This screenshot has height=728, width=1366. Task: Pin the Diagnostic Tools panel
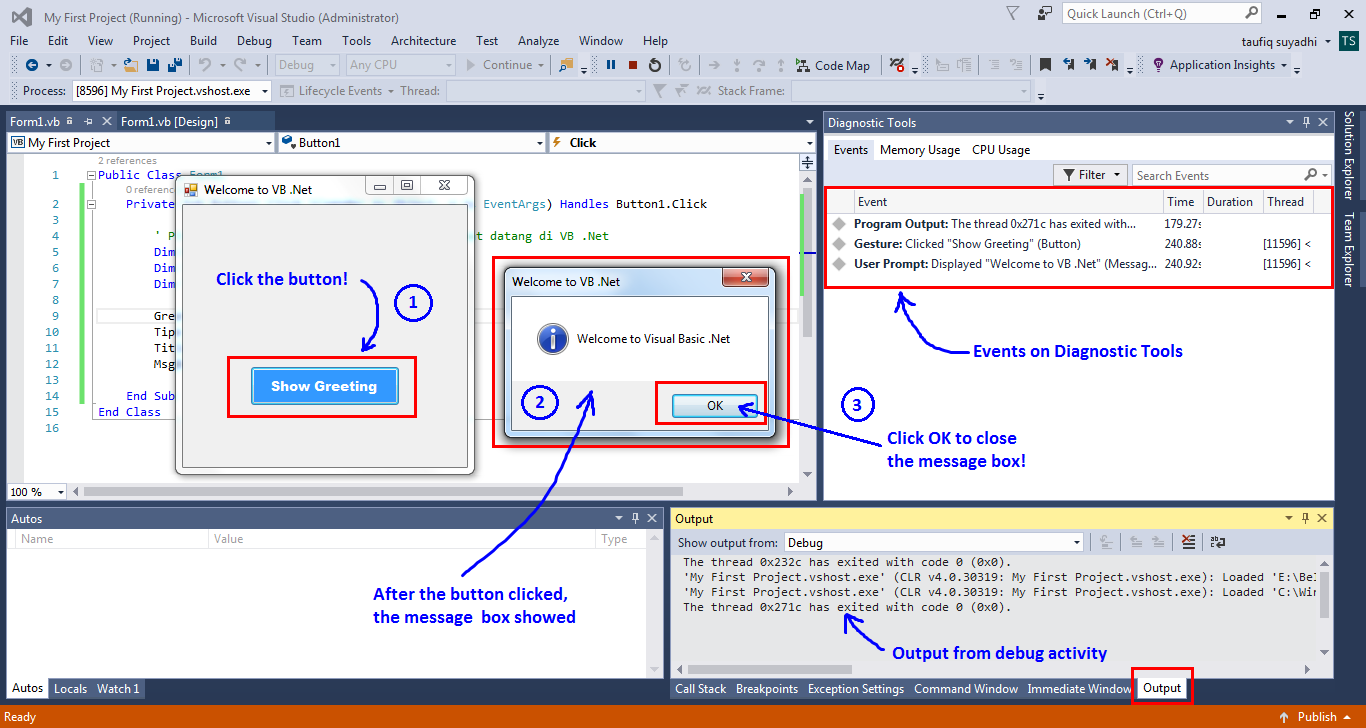(1306, 121)
